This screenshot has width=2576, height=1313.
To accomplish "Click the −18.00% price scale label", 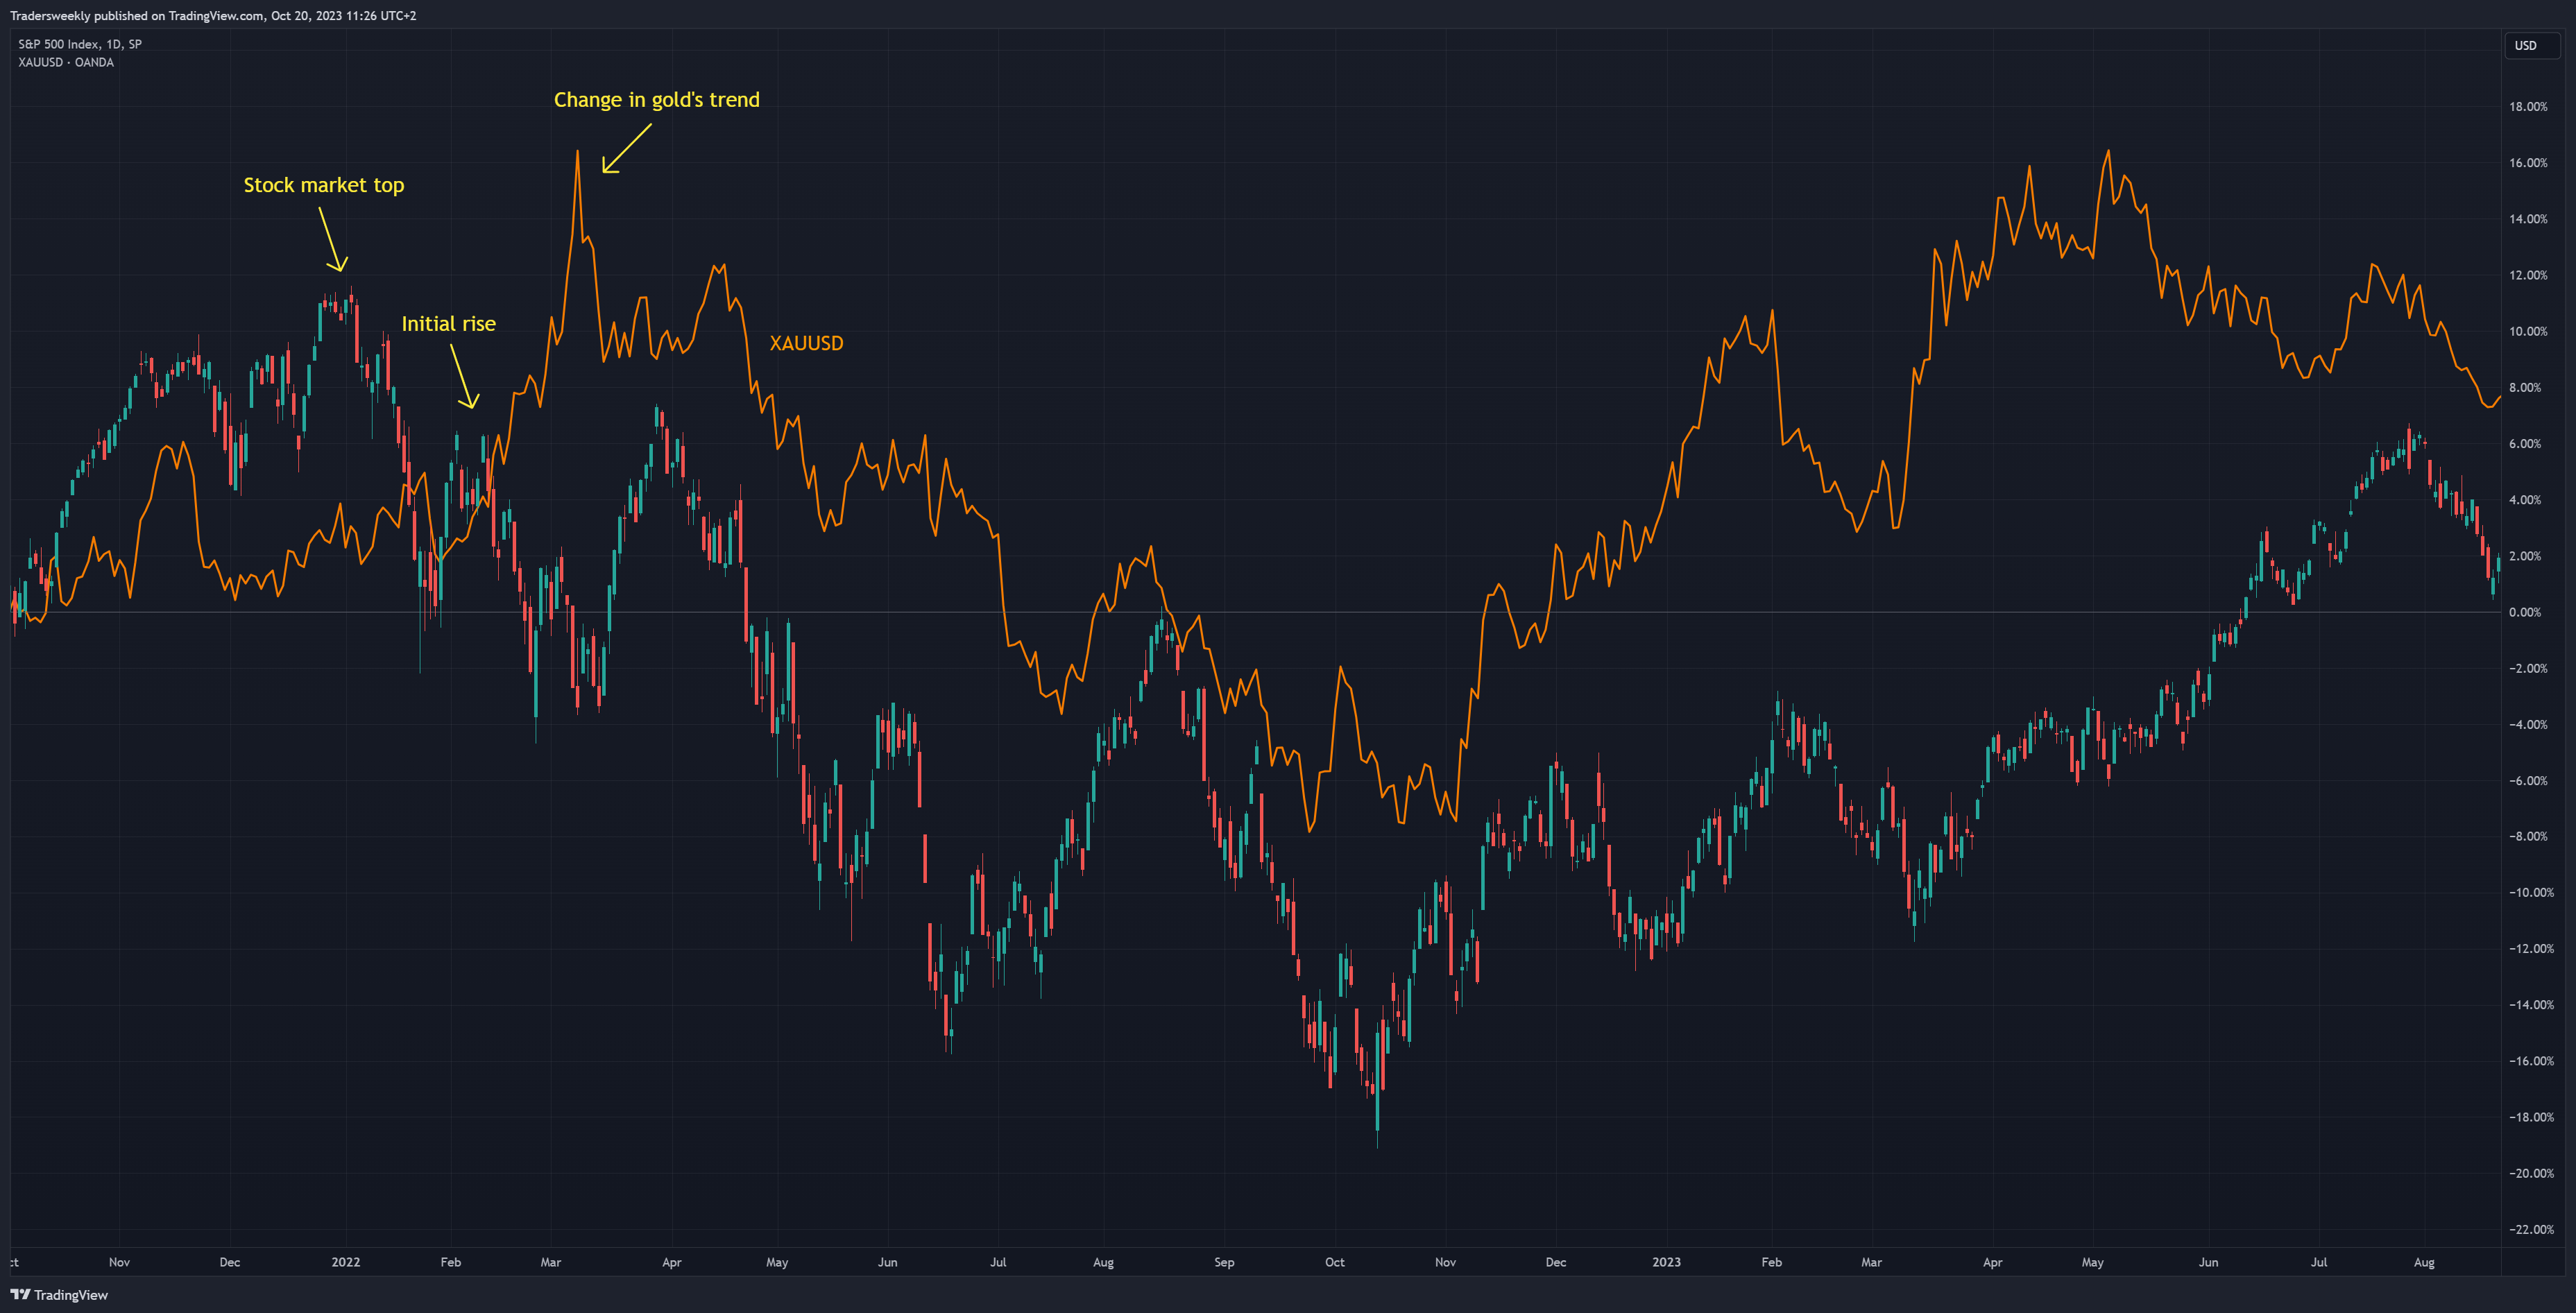I will click(x=2531, y=1117).
